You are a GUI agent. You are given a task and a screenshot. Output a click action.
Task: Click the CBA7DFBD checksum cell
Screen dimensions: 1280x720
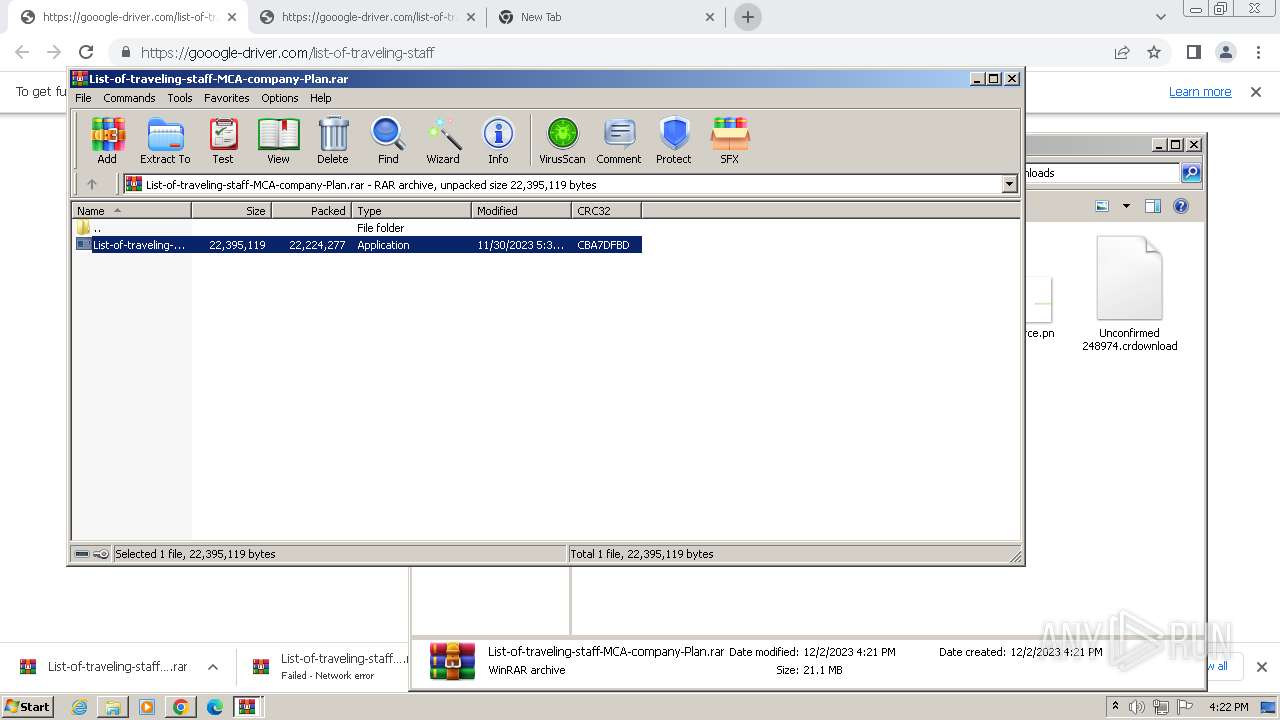tap(603, 245)
